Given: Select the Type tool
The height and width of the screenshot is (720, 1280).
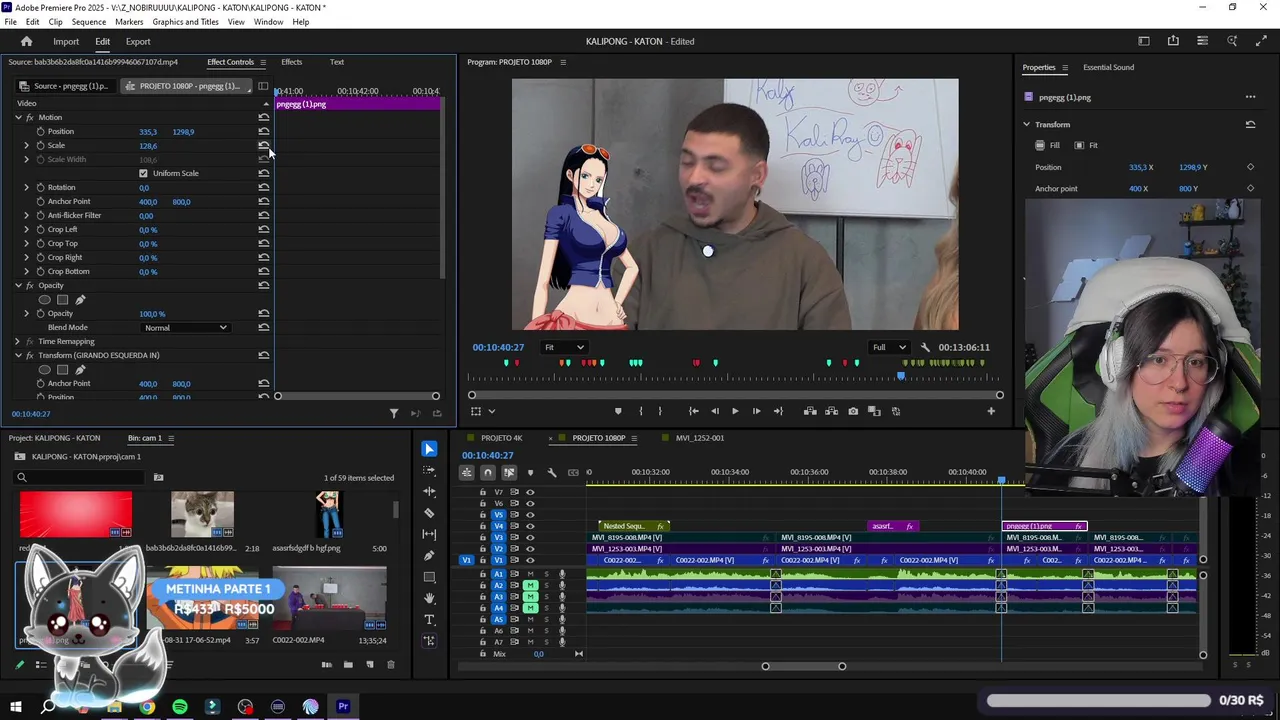Looking at the screenshot, I should [429, 619].
